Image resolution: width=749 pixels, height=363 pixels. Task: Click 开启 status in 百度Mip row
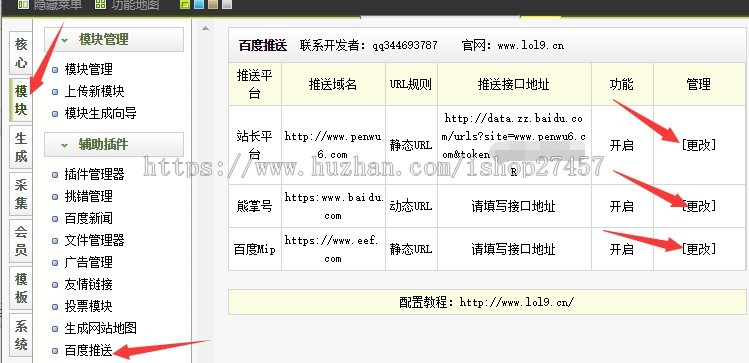[x=621, y=249]
